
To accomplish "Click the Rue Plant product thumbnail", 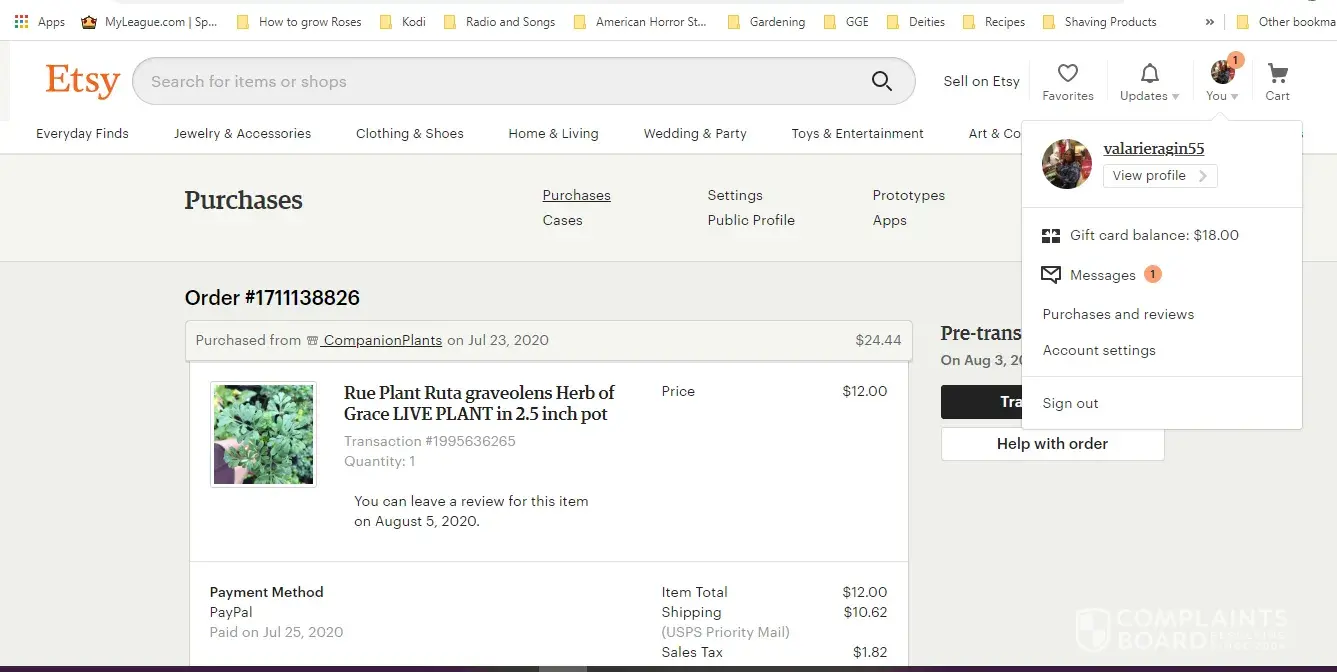I will (263, 434).
